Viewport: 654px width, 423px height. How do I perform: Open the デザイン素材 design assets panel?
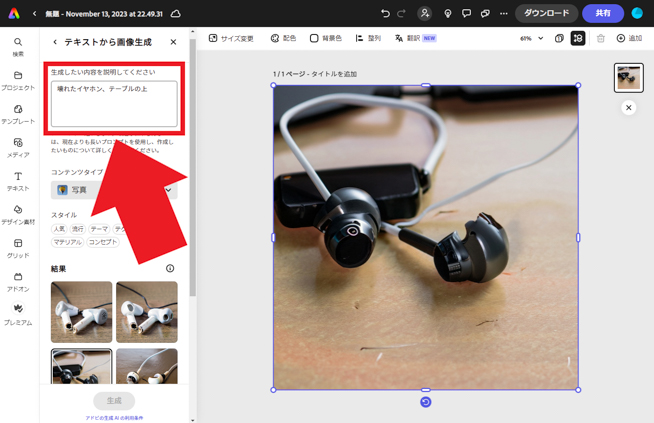point(18,215)
